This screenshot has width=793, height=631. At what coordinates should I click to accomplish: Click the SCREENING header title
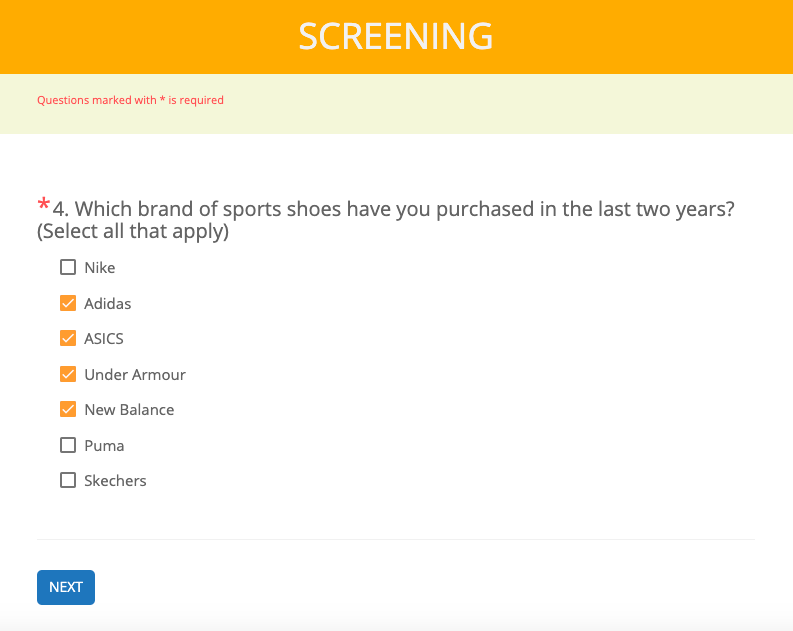pos(396,36)
